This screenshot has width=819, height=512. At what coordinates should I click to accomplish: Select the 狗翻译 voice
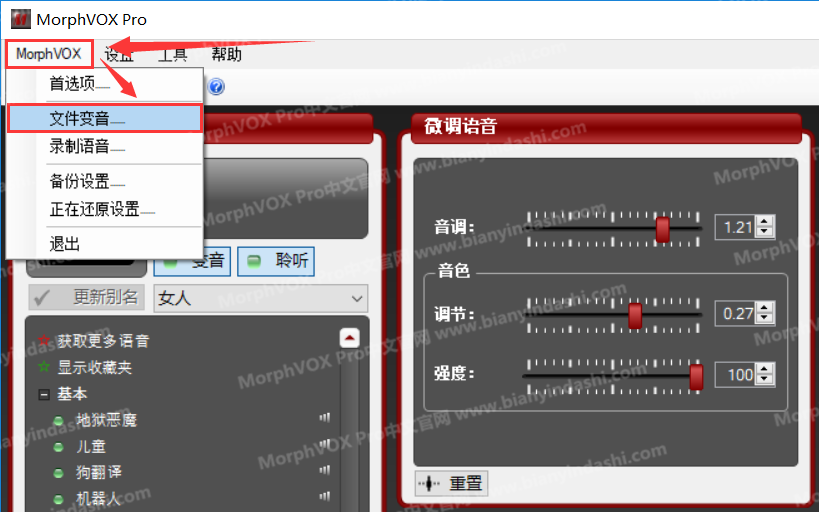pos(99,472)
